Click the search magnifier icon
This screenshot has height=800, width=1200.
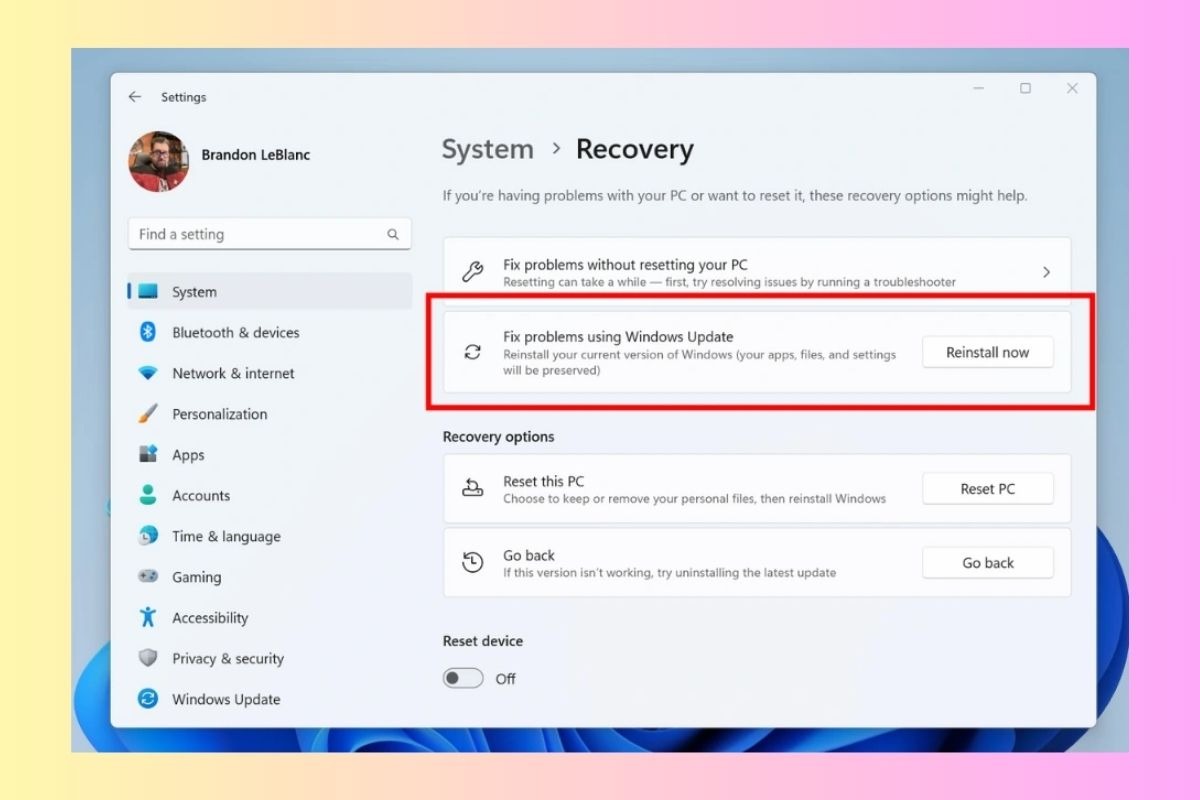point(393,234)
